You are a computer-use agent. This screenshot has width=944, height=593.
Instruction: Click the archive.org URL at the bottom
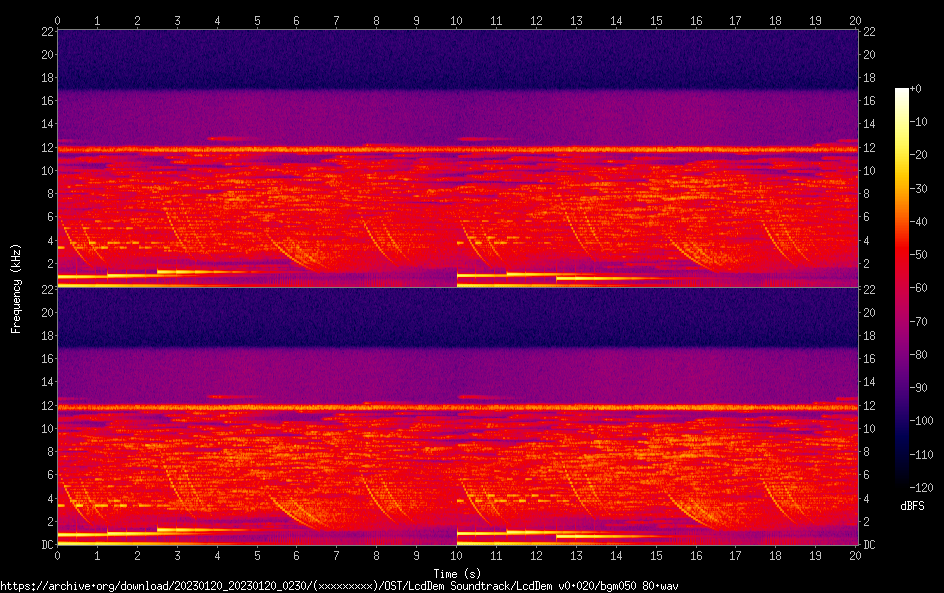click(340, 586)
